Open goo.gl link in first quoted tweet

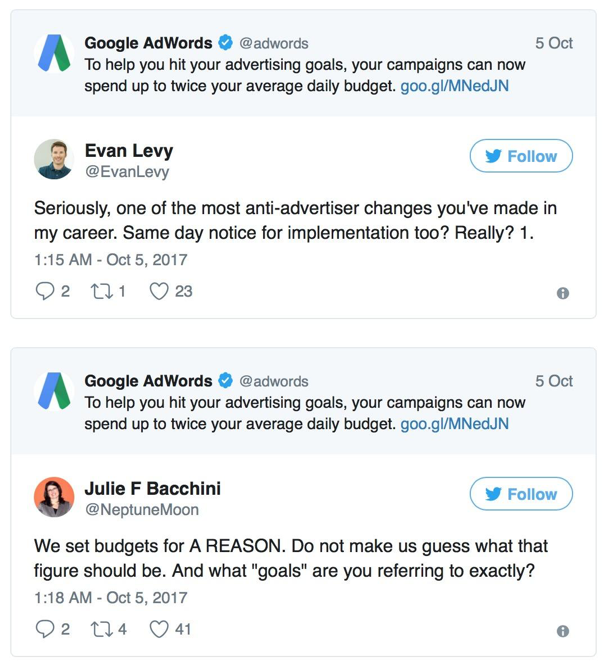tap(454, 86)
